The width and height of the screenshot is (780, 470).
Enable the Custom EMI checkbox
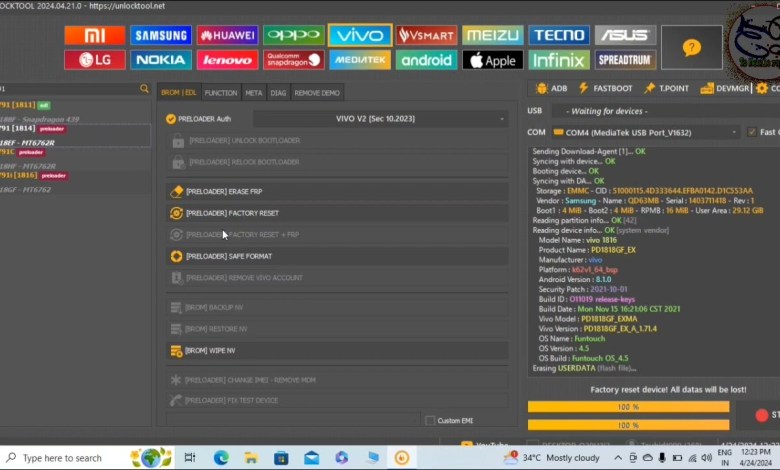click(x=430, y=420)
